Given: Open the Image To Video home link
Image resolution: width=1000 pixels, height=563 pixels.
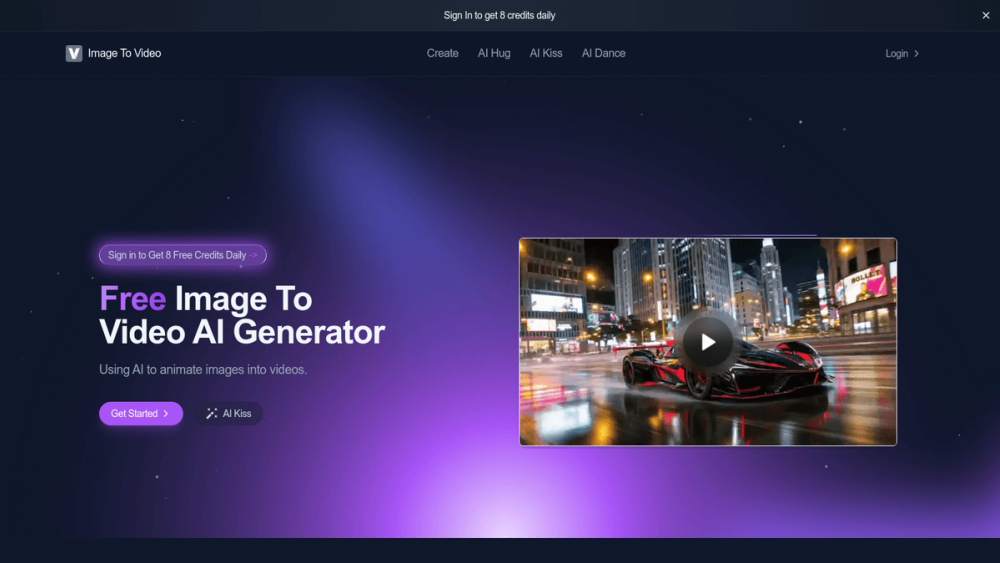Looking at the screenshot, I should (114, 54).
